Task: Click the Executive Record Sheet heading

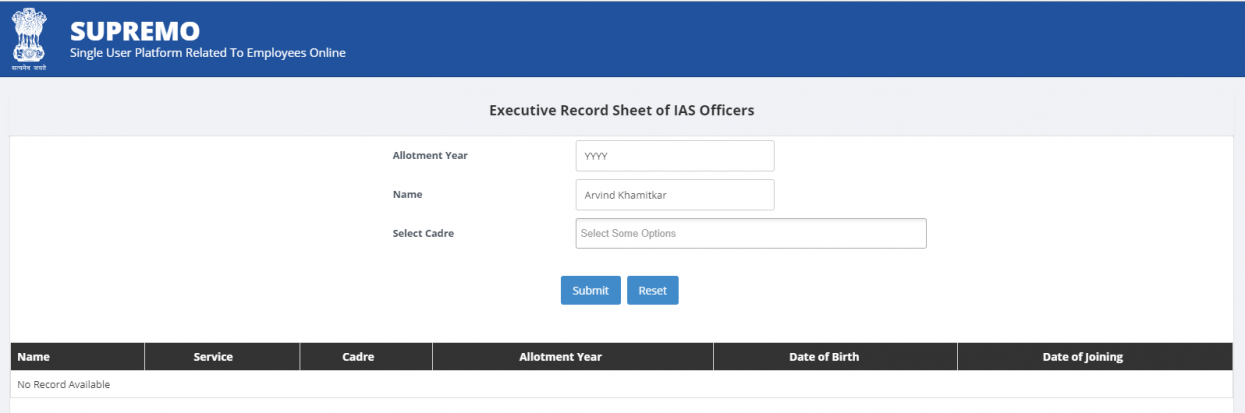Action: point(621,110)
